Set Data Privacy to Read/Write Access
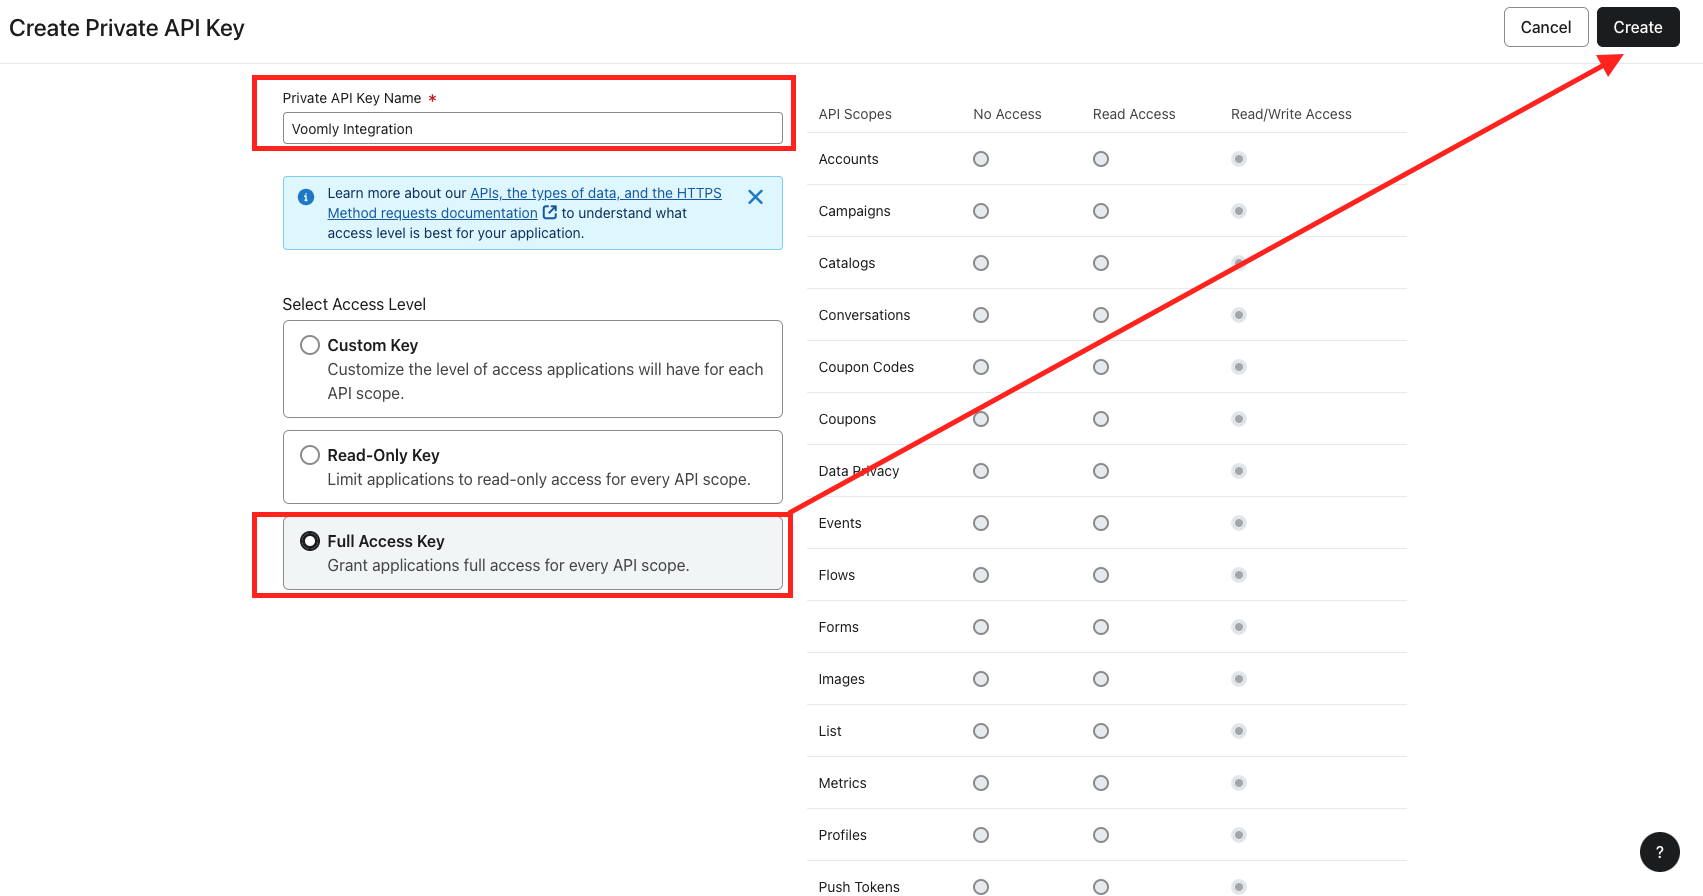The height and width of the screenshot is (896, 1703). [1239, 471]
